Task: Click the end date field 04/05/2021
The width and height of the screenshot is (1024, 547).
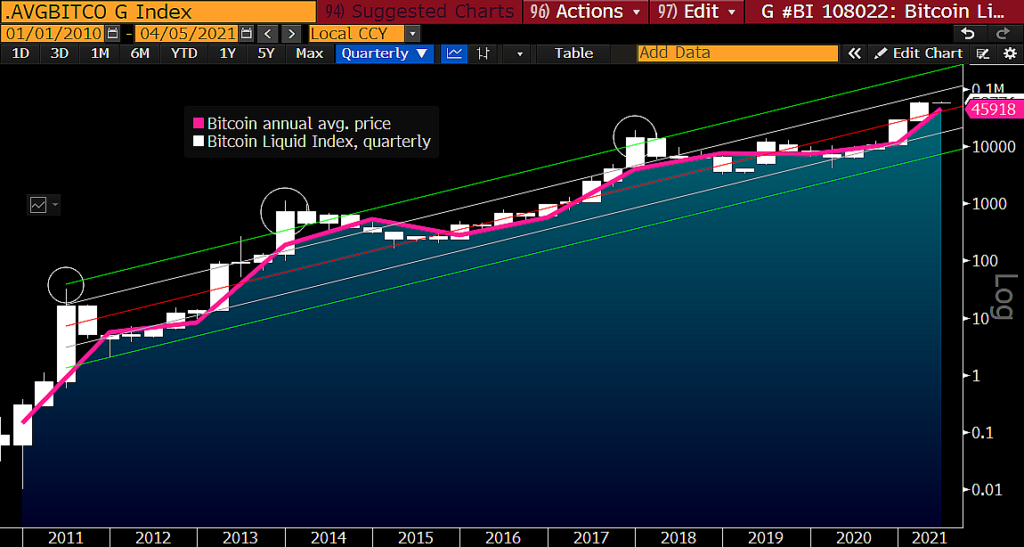Action: click(x=185, y=34)
